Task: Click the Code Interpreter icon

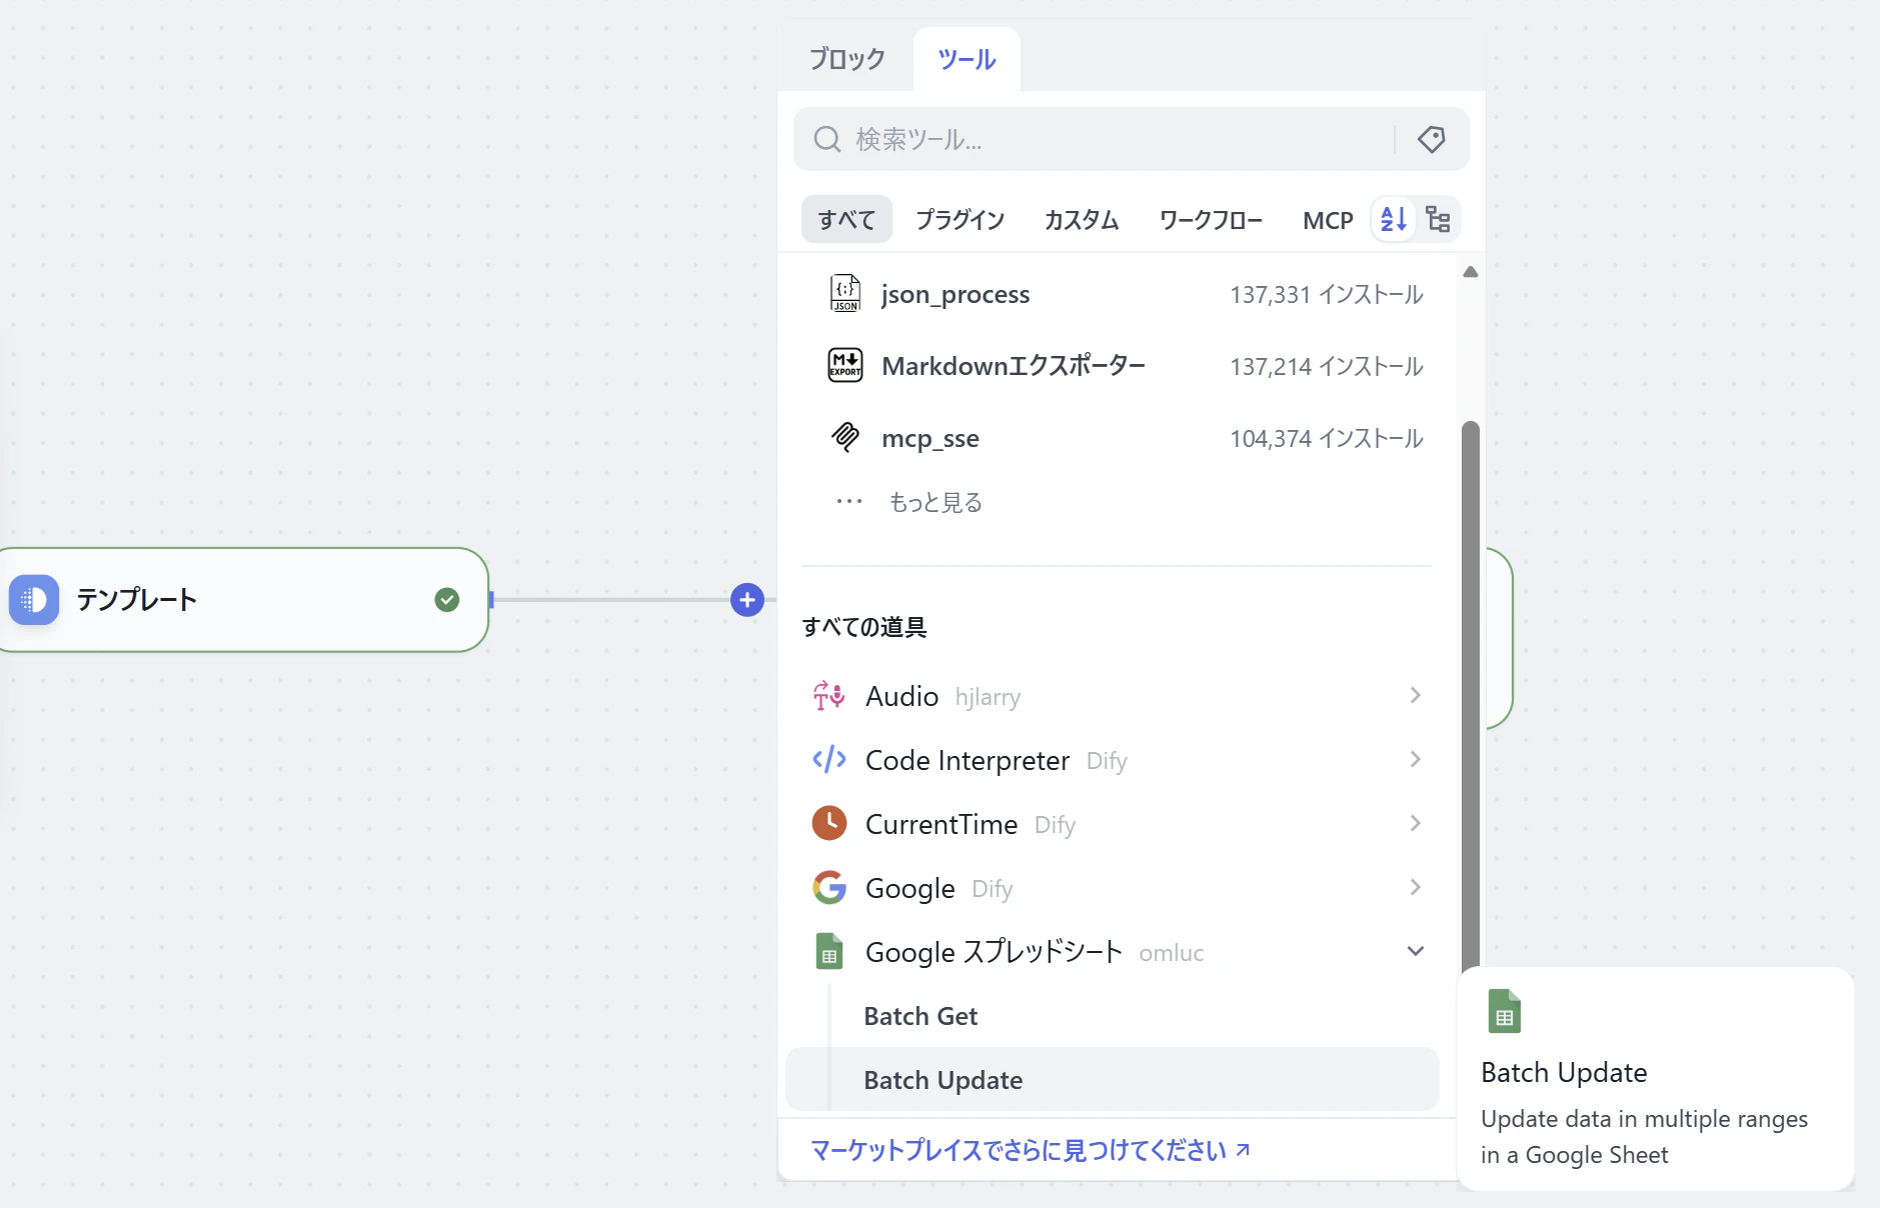Action: (x=829, y=759)
